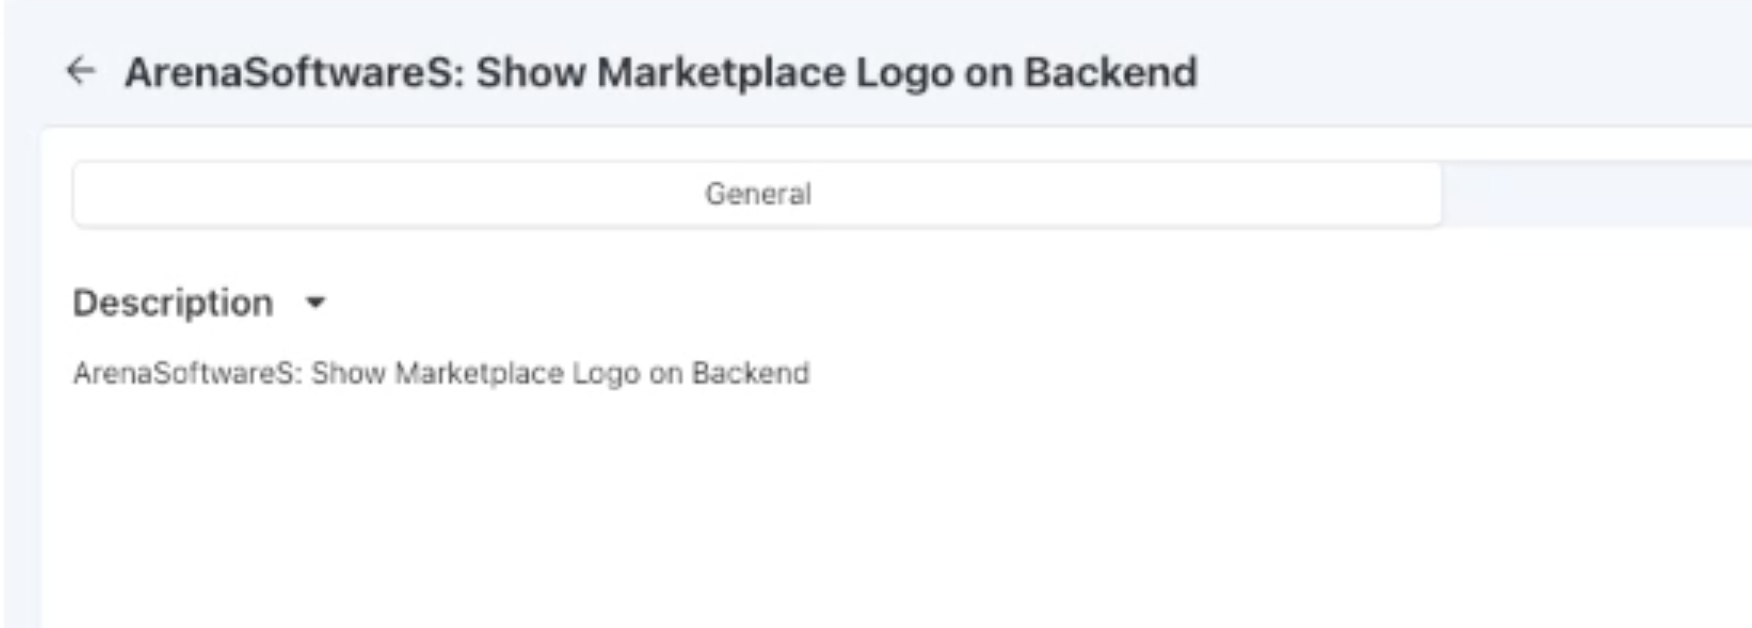Toggle the Description disclosure arrow
Screen dimensions: 1752x628
[315, 302]
